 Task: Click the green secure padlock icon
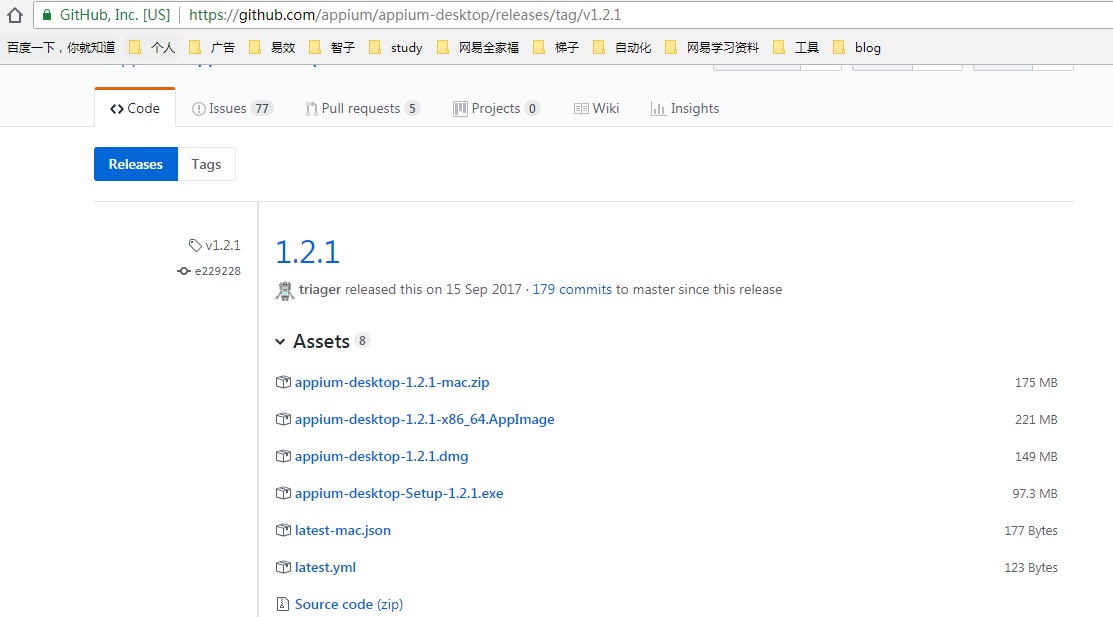point(47,15)
